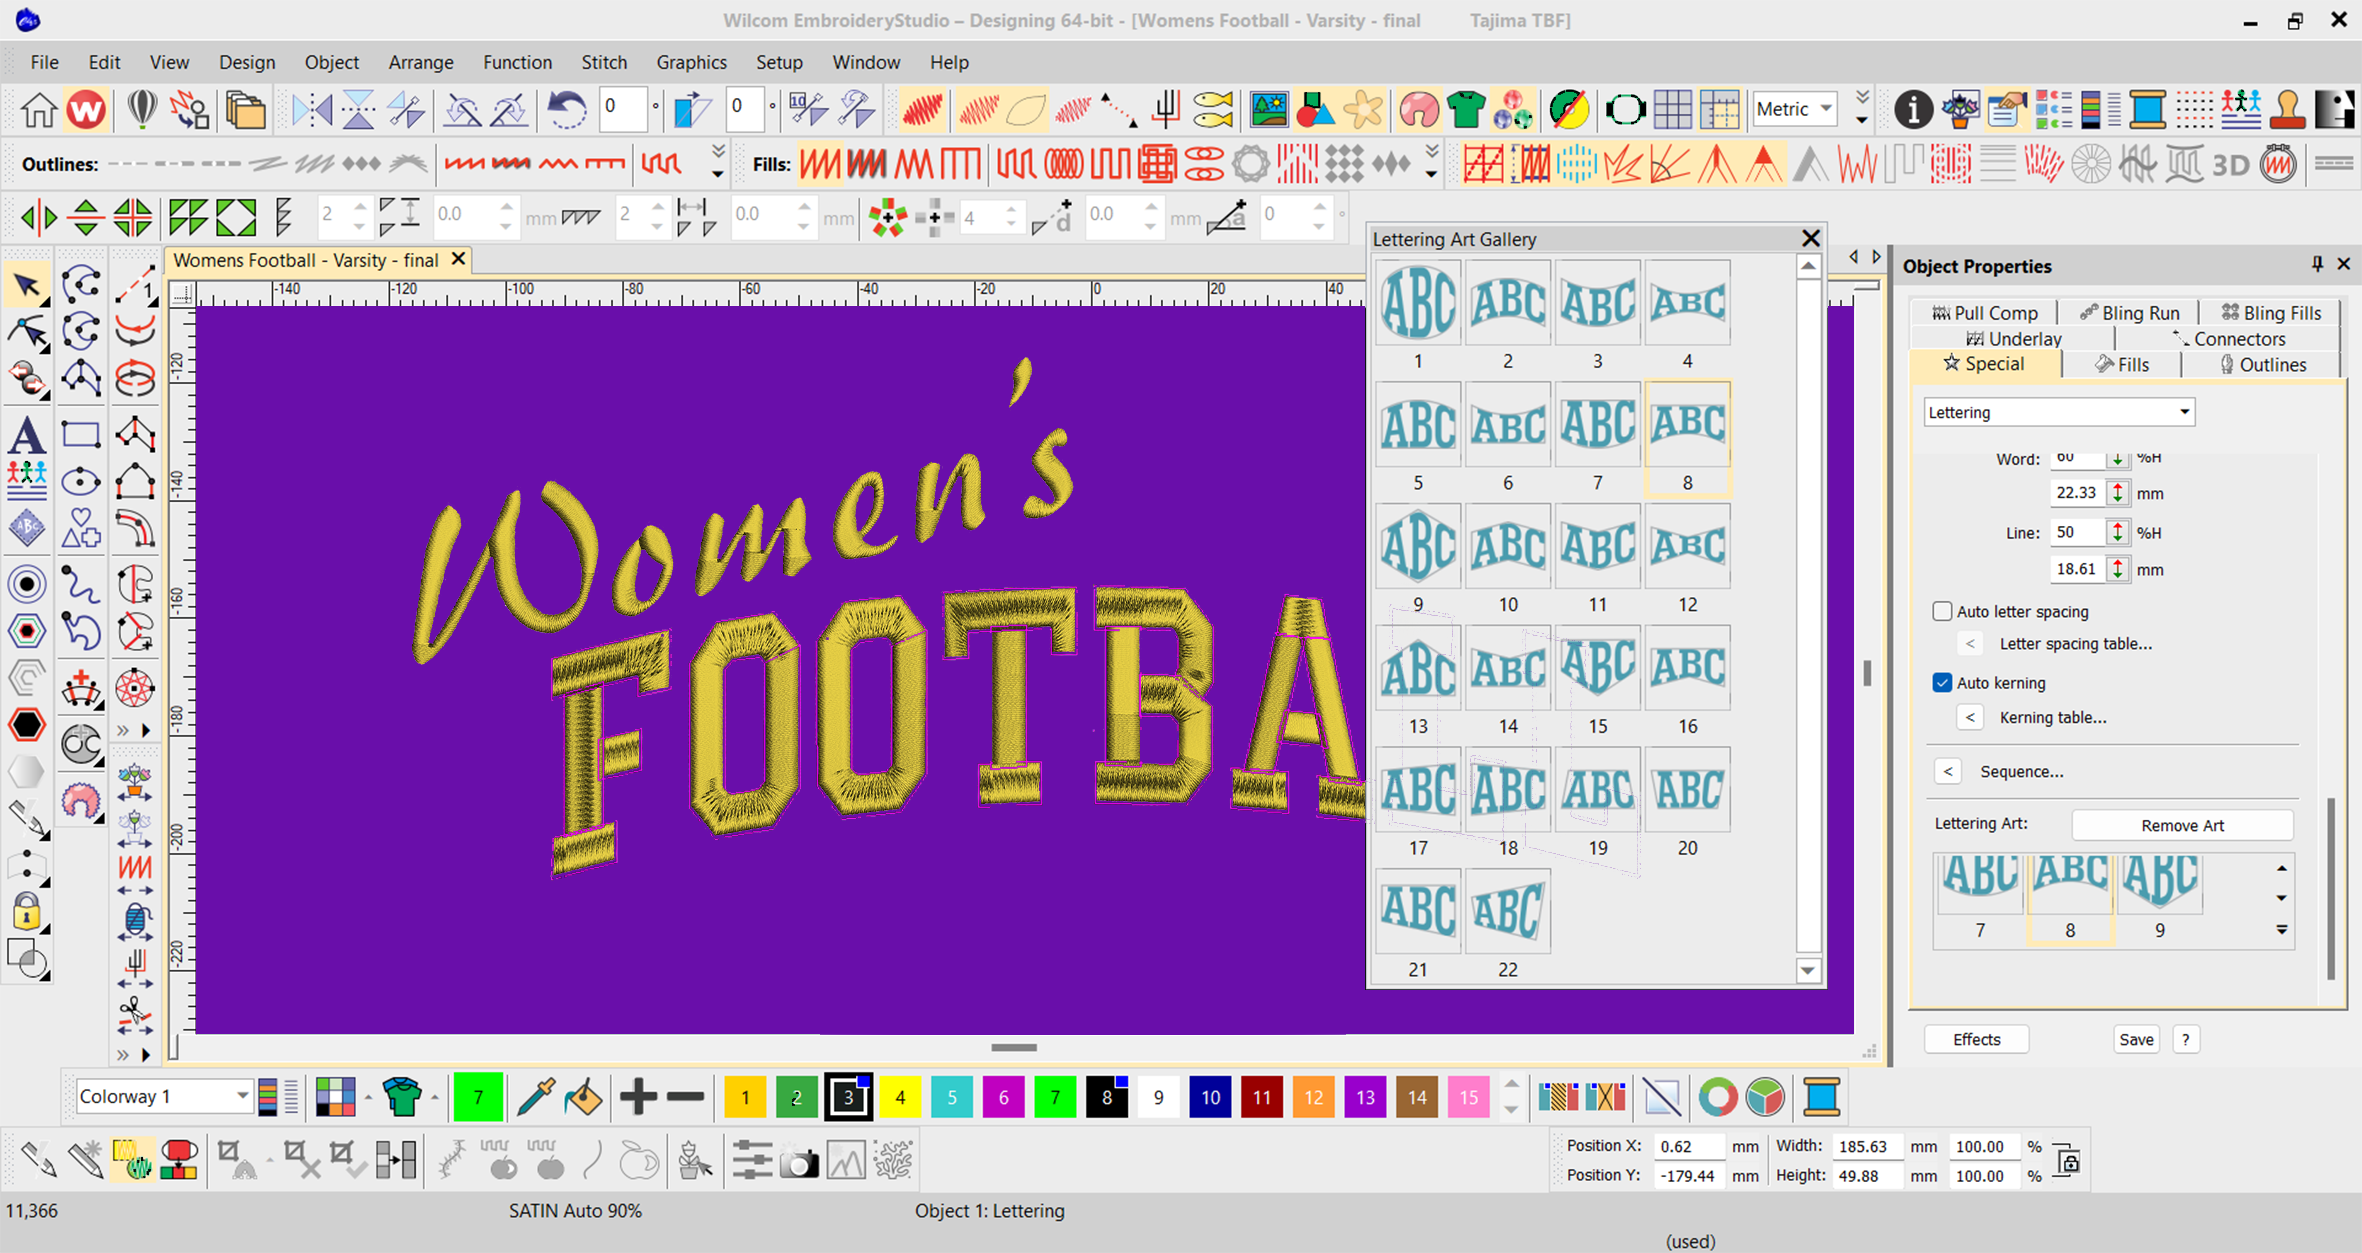Image resolution: width=2362 pixels, height=1253 pixels.
Task: Open the color wheel at the bottom
Action: [1719, 1097]
